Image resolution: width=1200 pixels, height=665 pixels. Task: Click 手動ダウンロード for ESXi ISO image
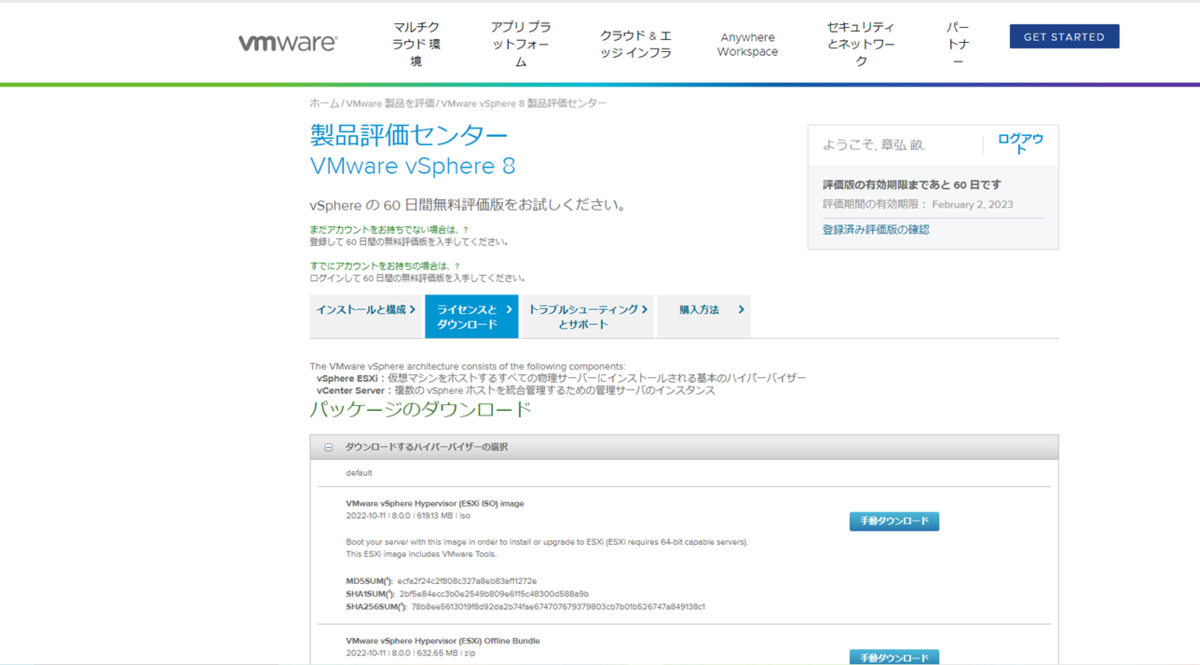click(x=894, y=521)
